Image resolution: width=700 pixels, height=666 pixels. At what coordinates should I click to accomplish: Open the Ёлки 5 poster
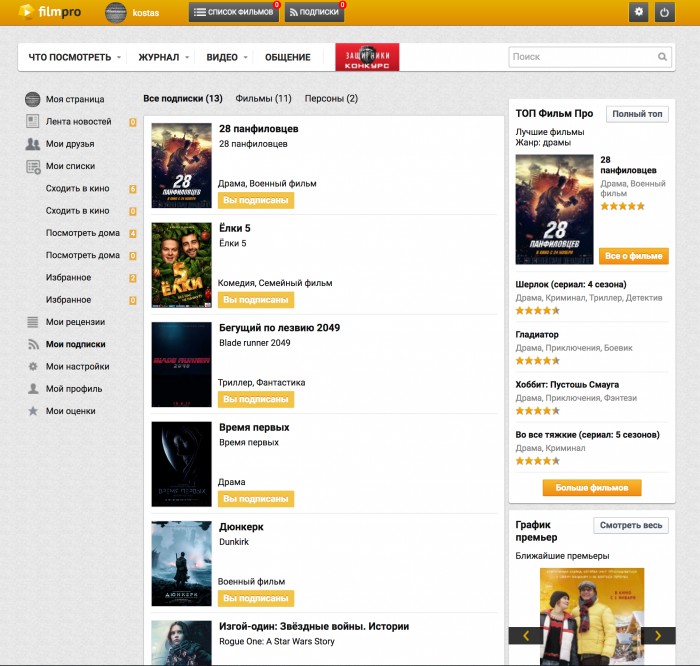[x=181, y=265]
